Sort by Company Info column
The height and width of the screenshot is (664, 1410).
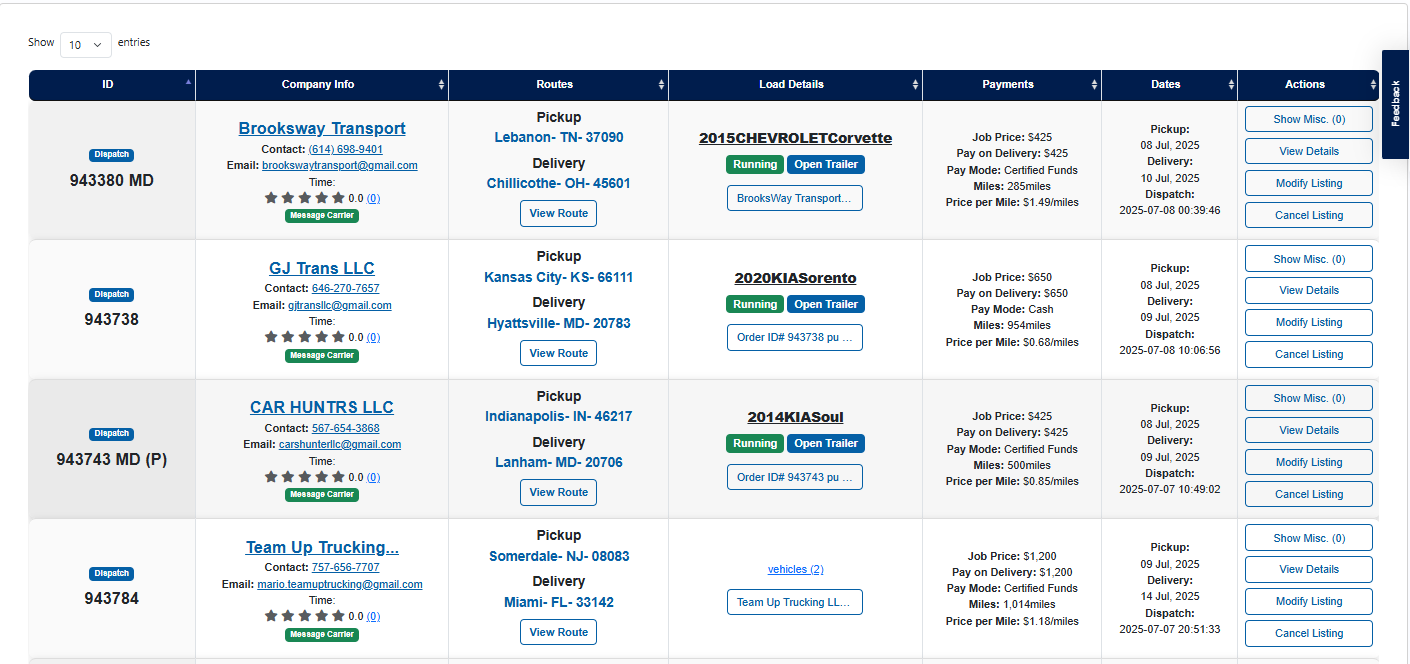(322, 85)
